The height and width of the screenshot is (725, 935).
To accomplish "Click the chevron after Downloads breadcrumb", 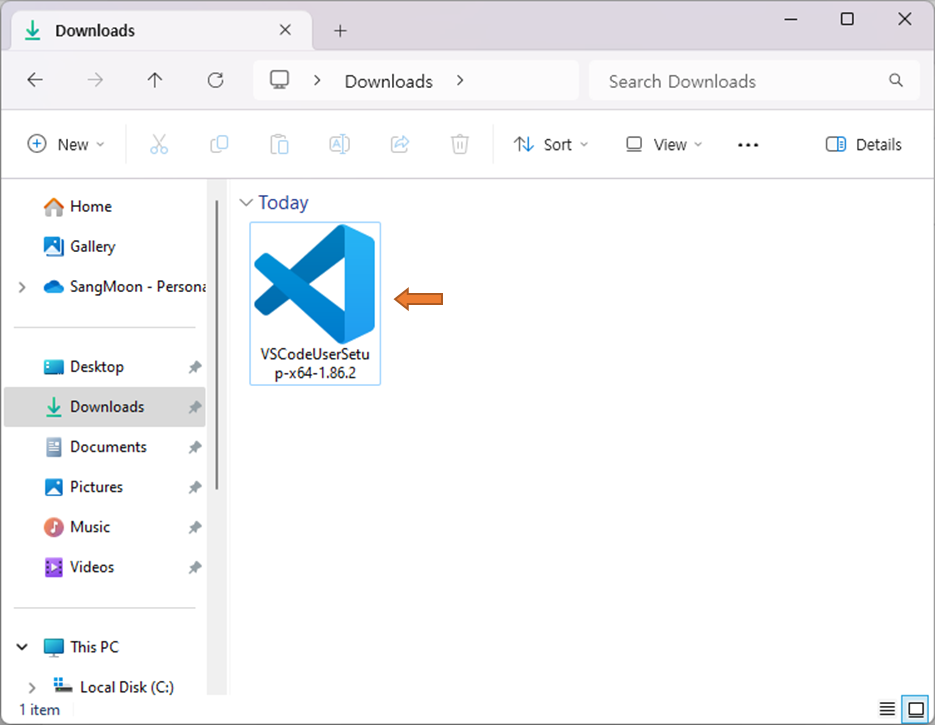I will click(460, 80).
